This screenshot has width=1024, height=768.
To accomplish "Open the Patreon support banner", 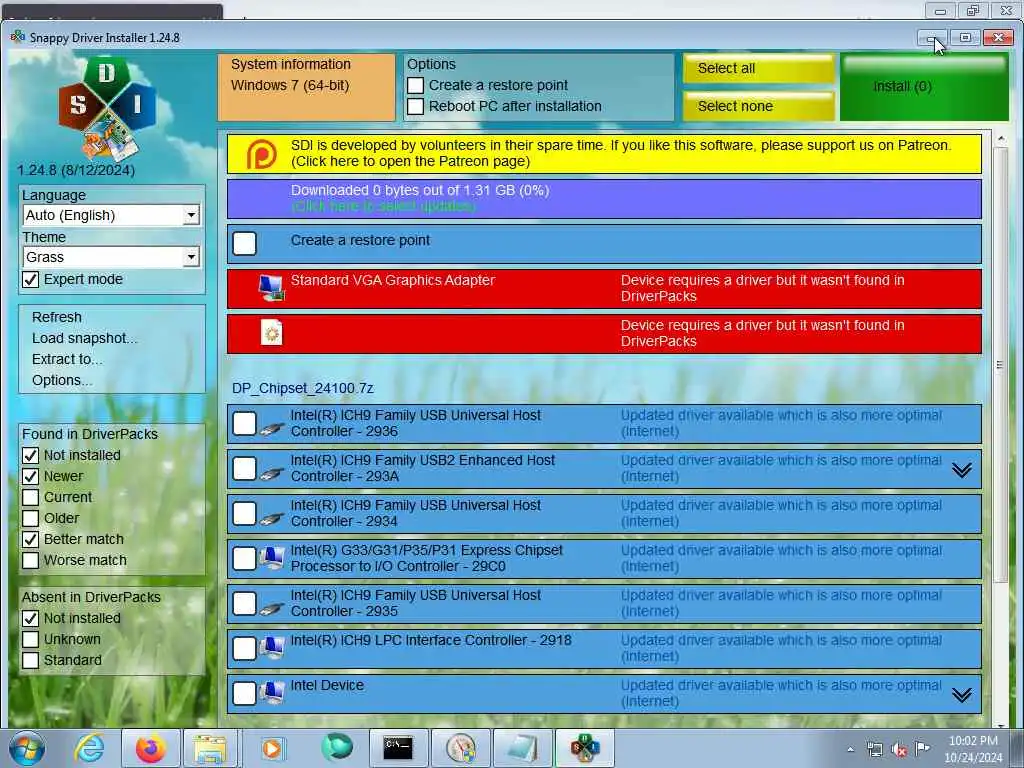I will (604, 154).
